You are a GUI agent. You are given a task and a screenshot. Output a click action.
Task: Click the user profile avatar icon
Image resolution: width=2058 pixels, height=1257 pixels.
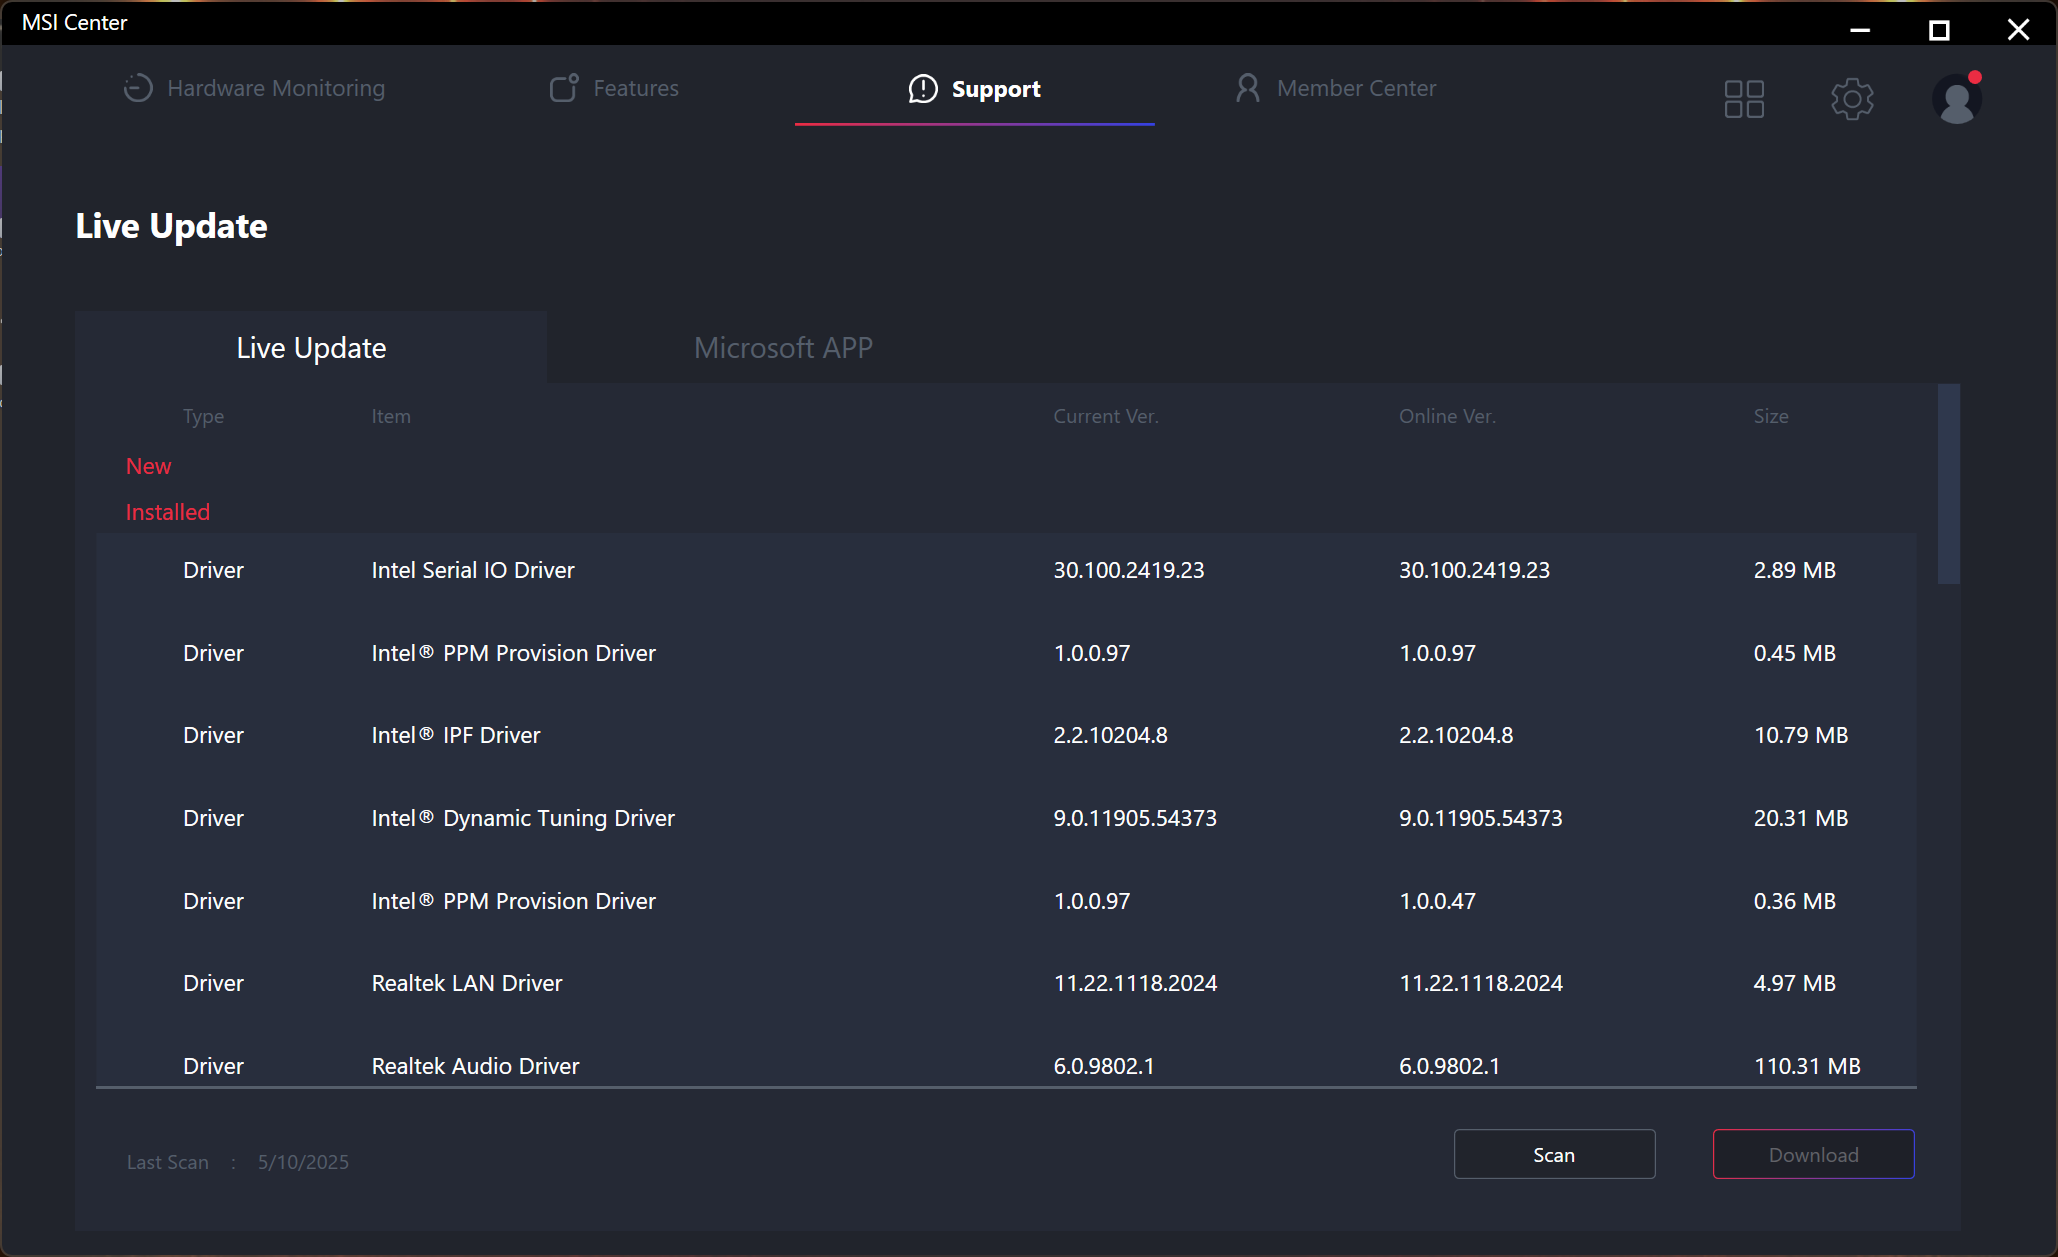[x=1956, y=100]
